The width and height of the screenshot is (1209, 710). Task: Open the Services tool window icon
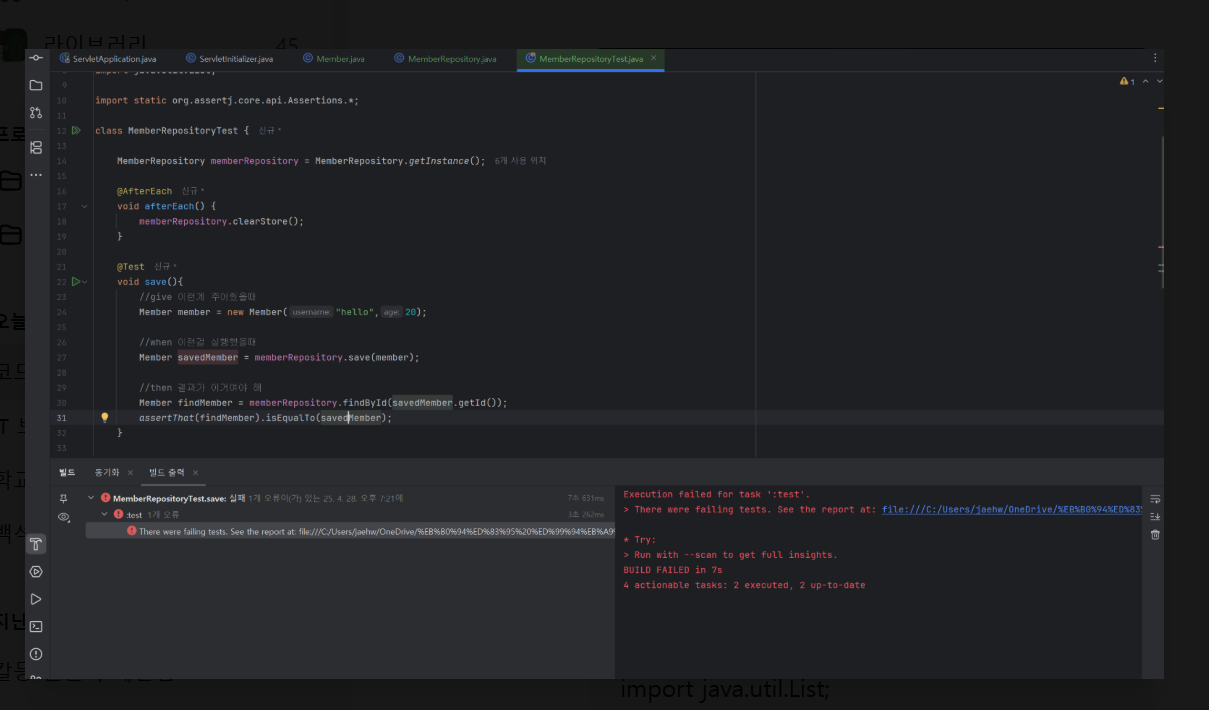[x=36, y=572]
